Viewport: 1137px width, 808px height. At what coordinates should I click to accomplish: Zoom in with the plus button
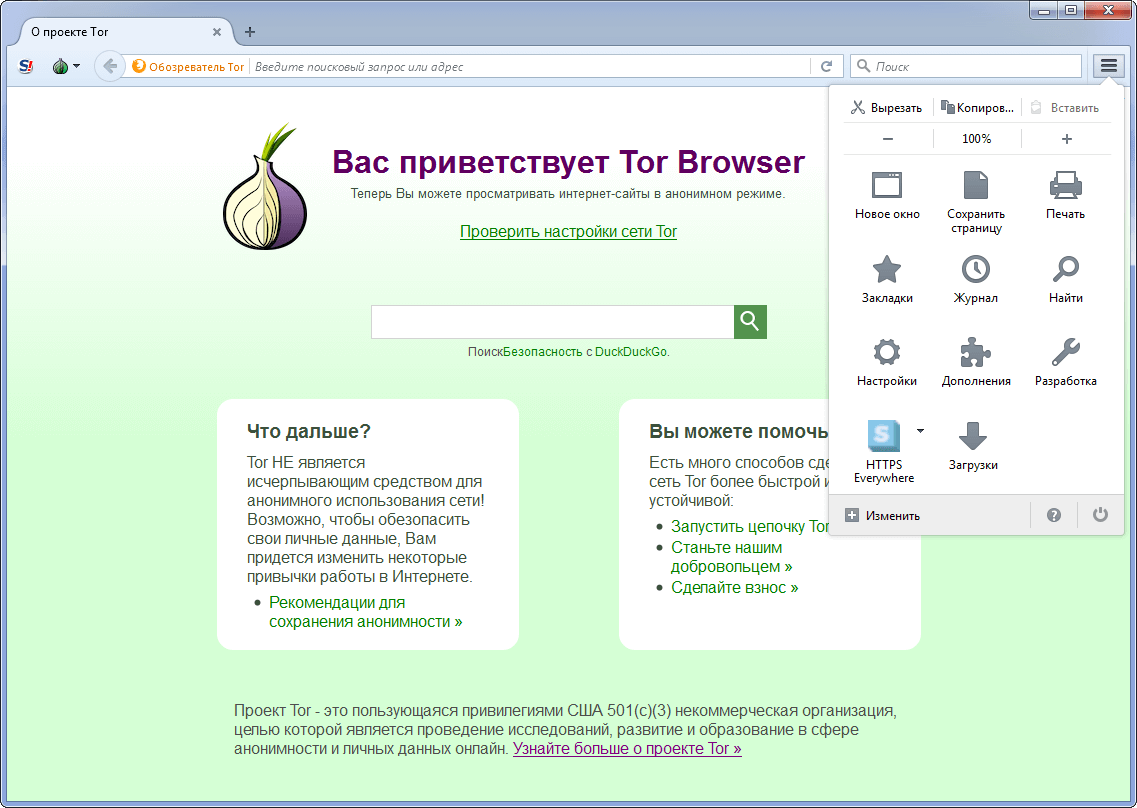click(1066, 139)
